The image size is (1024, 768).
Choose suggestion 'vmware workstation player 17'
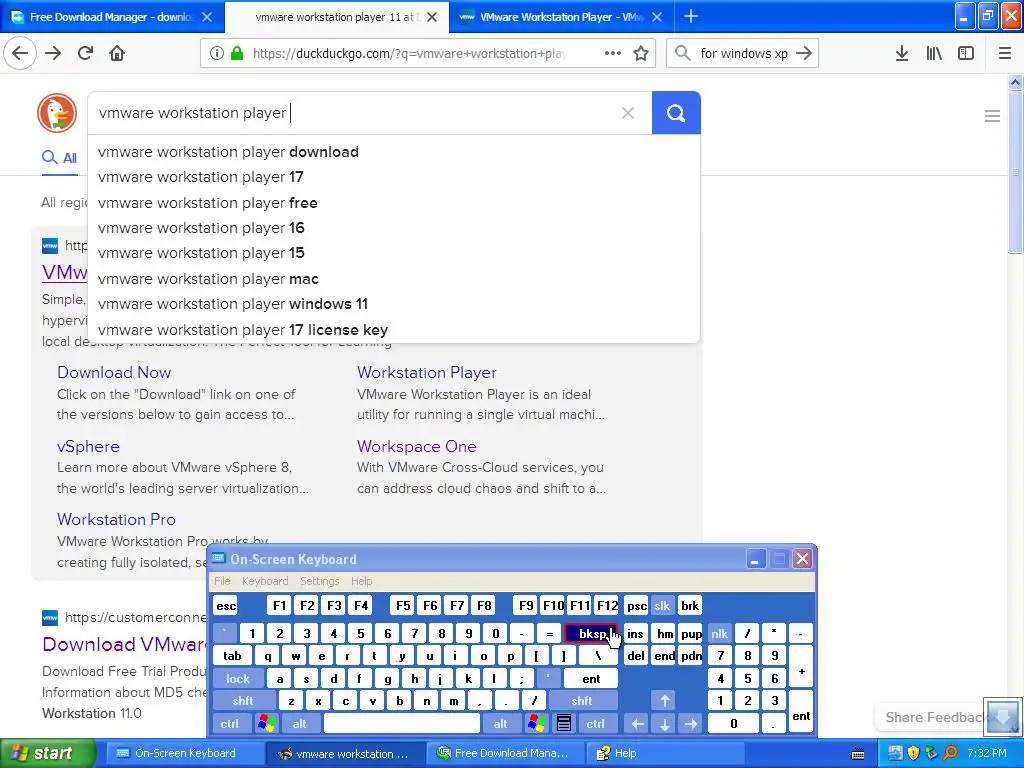(x=394, y=177)
